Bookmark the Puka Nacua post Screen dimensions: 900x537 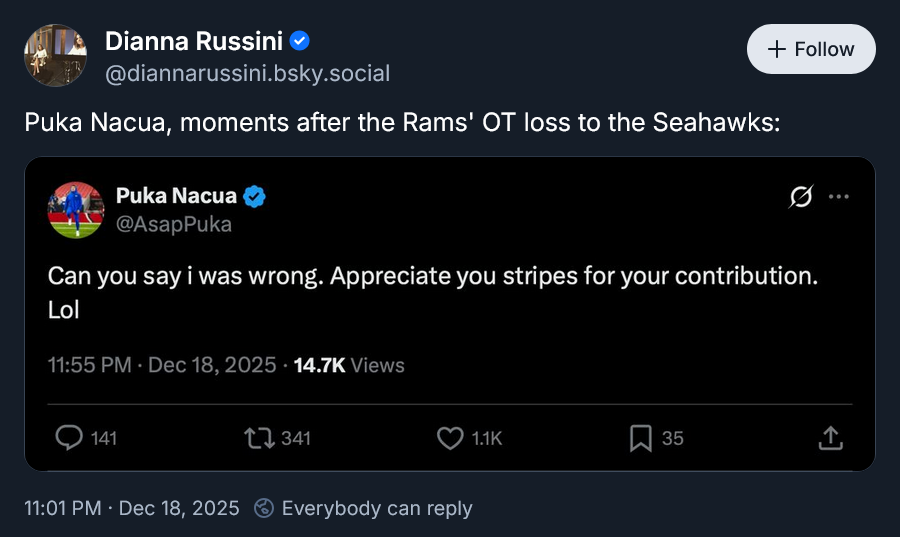tap(641, 438)
